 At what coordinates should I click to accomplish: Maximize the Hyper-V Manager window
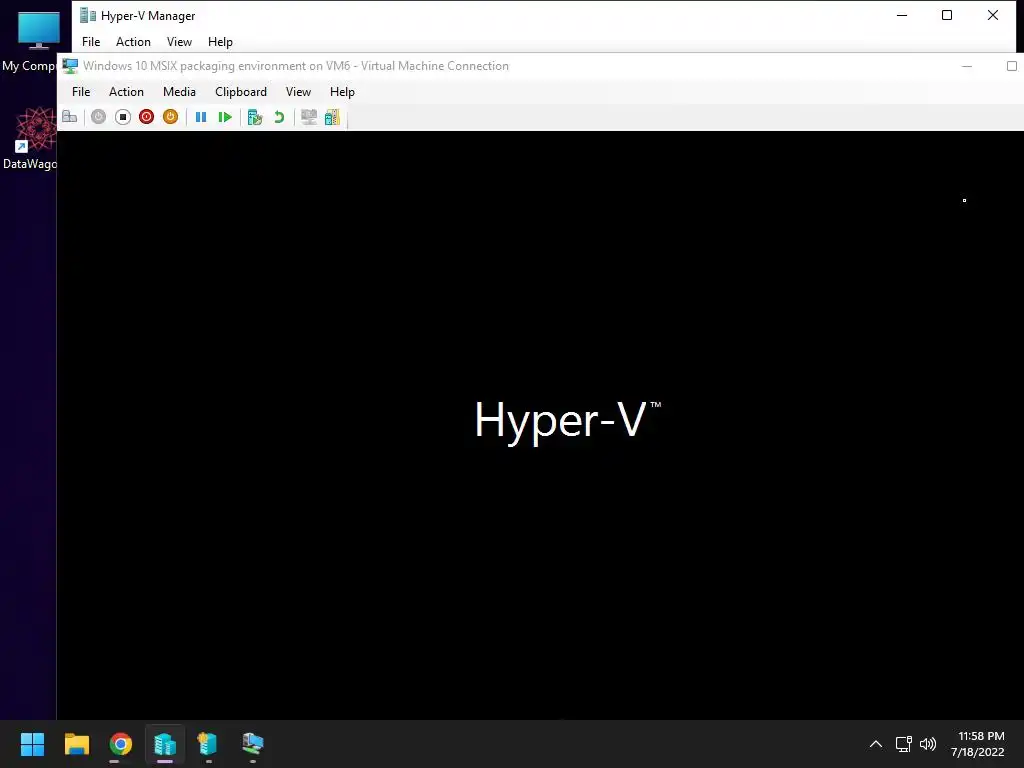[947, 15]
